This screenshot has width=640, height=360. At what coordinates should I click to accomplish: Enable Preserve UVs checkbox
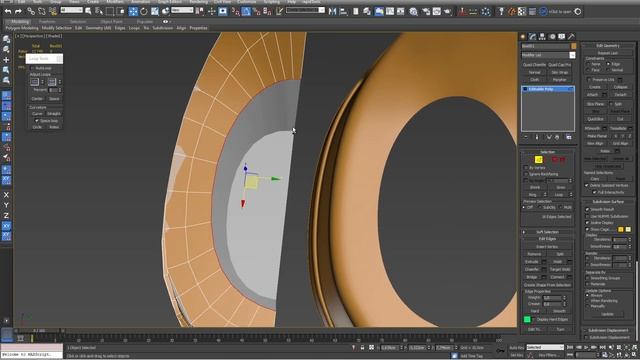click(589, 80)
